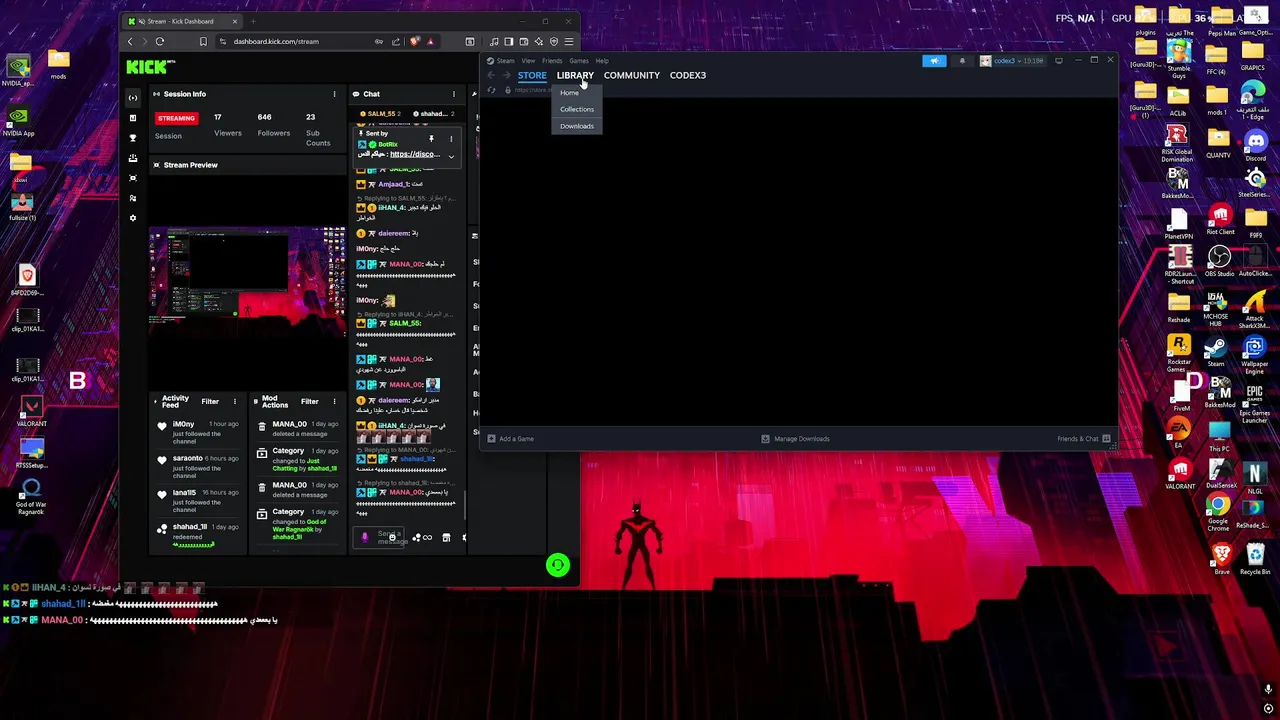The image size is (1280, 720).
Task: Click Filter in Activity Feed panel
Action: (x=210, y=402)
